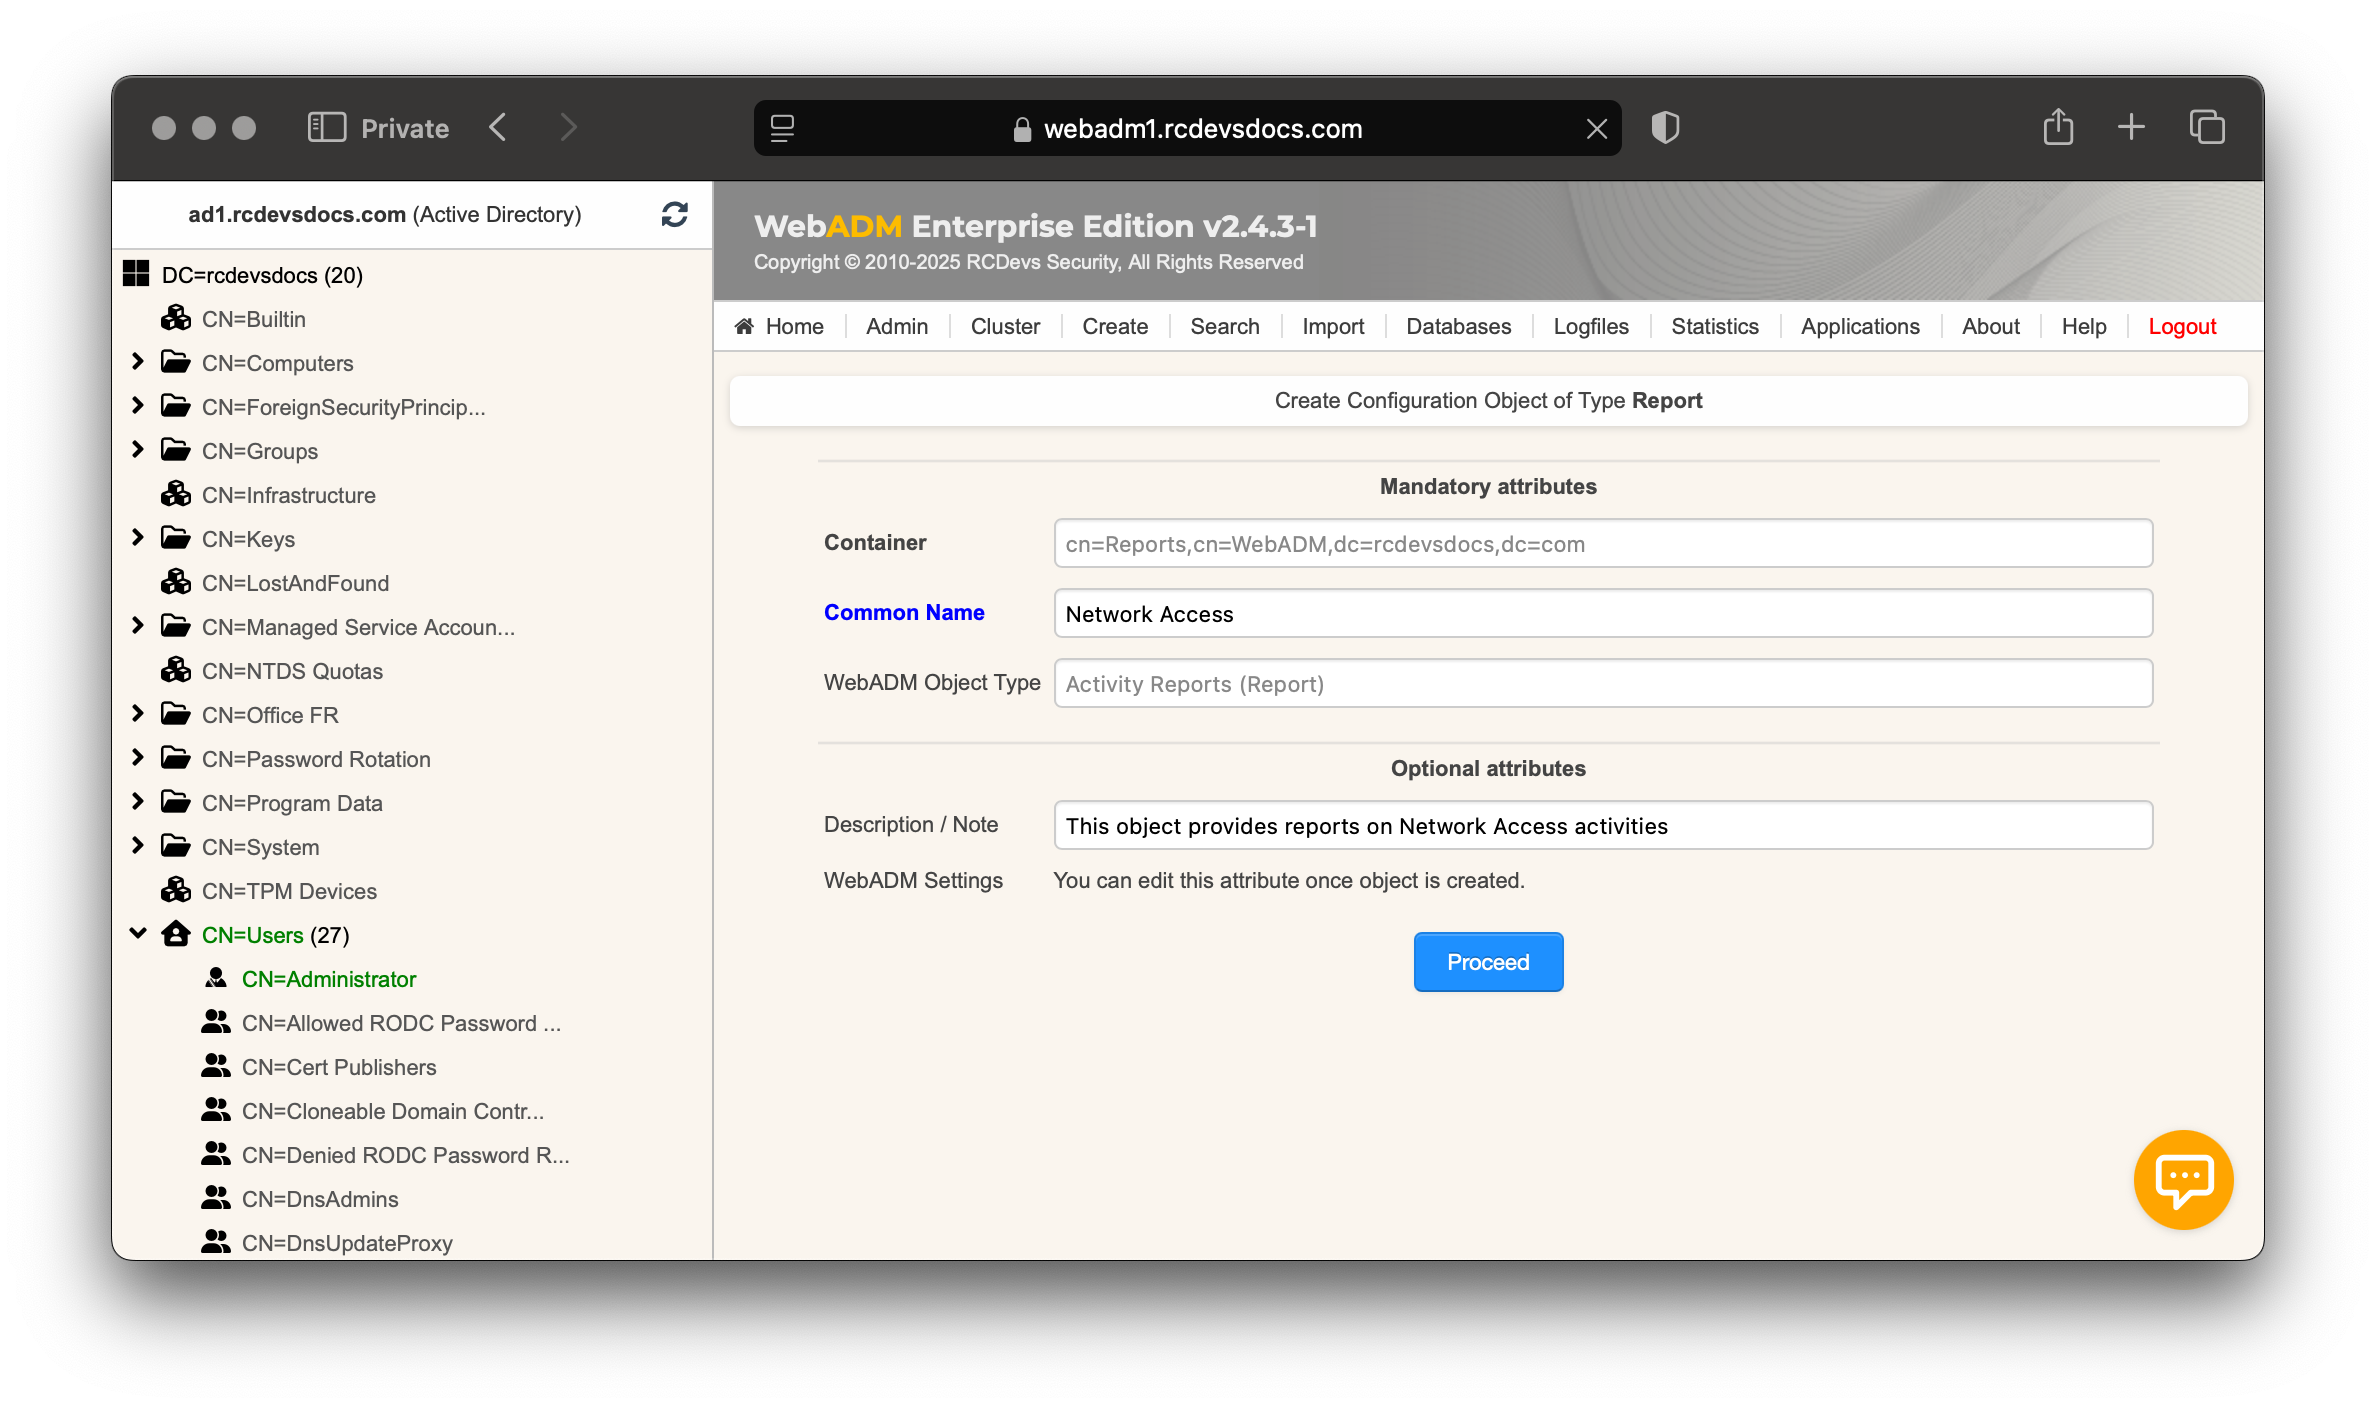2376x1408 pixels.
Task: Click the CN=Keys folder icon
Action: tap(176, 538)
